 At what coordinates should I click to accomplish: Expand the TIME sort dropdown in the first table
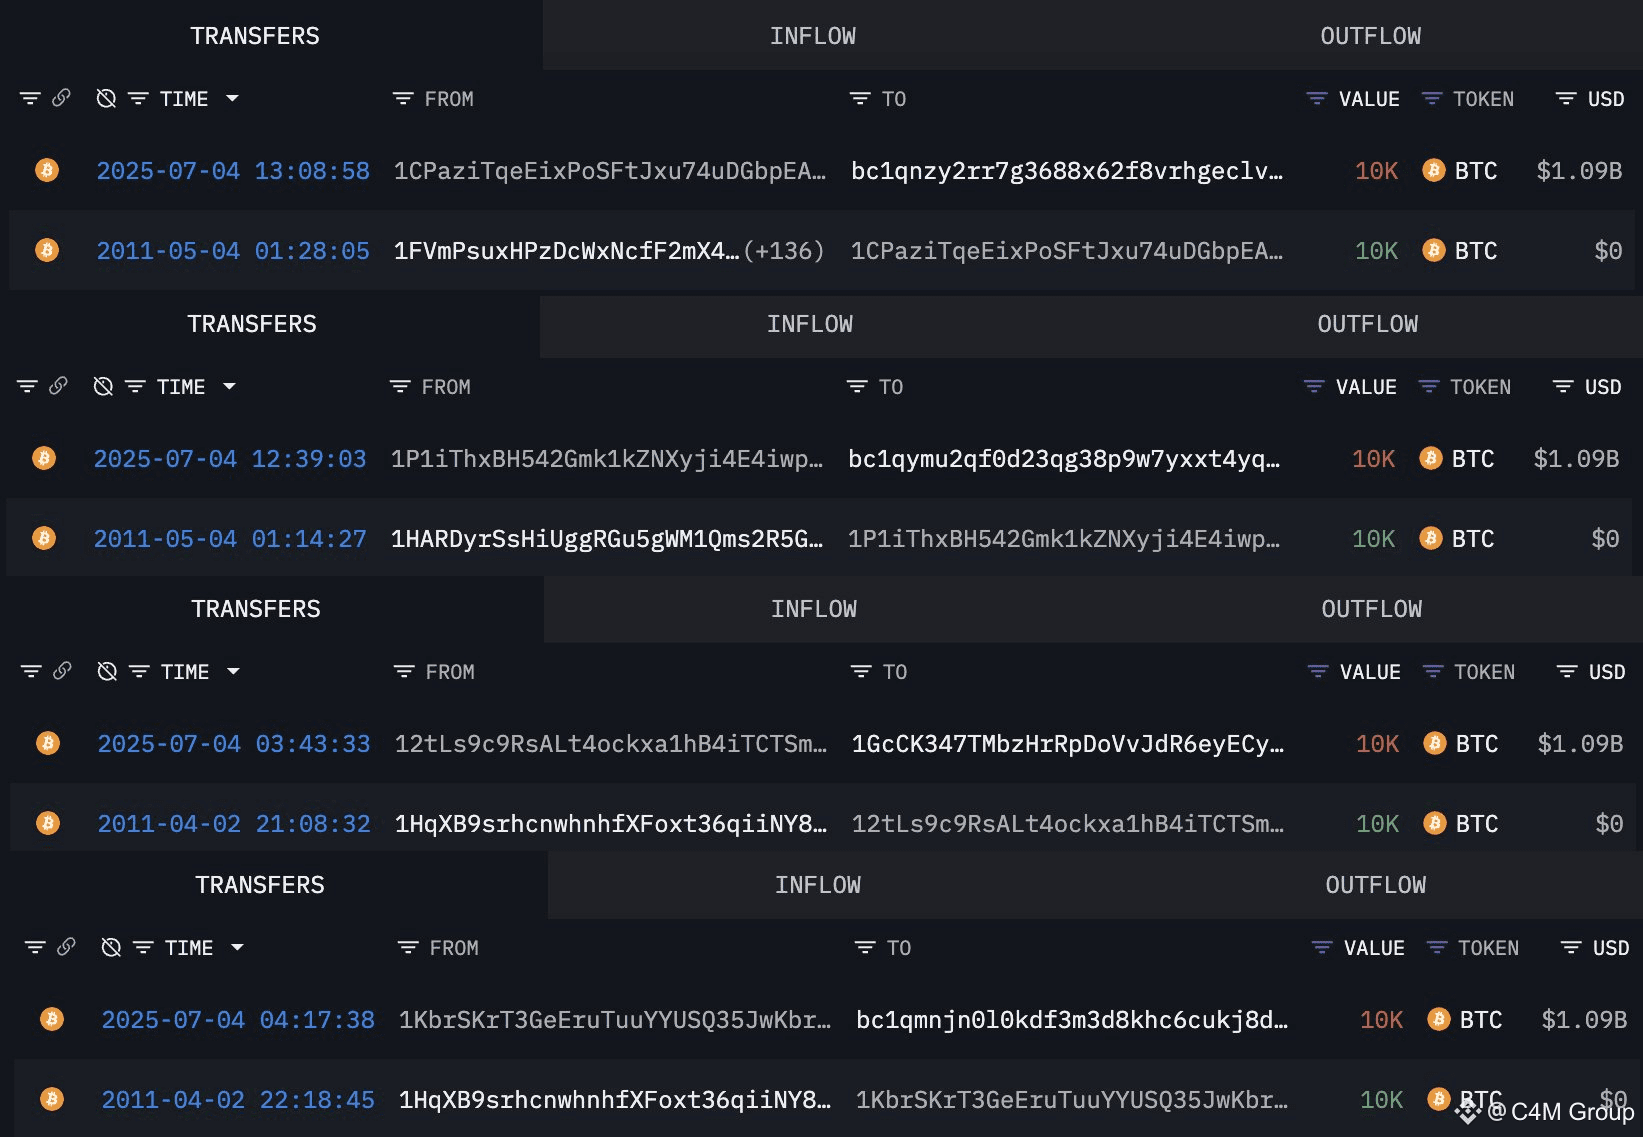pyautogui.click(x=233, y=98)
